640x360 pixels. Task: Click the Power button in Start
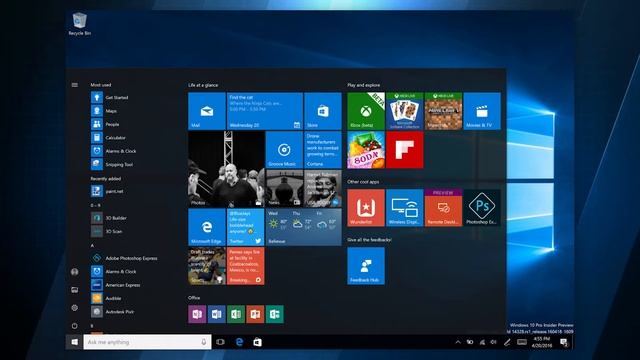point(75,326)
